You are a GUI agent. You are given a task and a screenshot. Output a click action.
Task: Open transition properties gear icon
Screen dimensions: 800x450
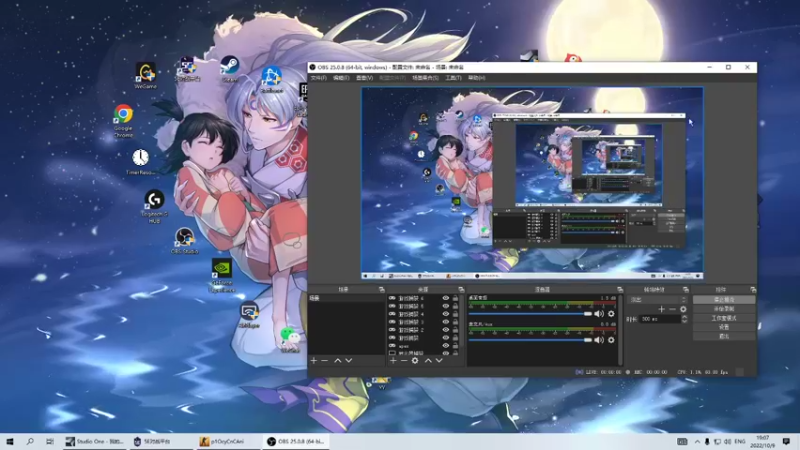click(683, 309)
